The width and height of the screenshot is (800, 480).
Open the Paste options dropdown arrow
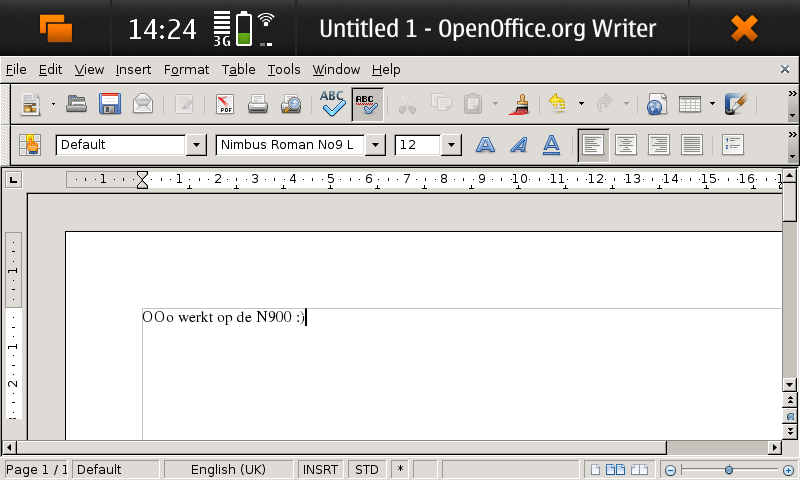coord(495,104)
